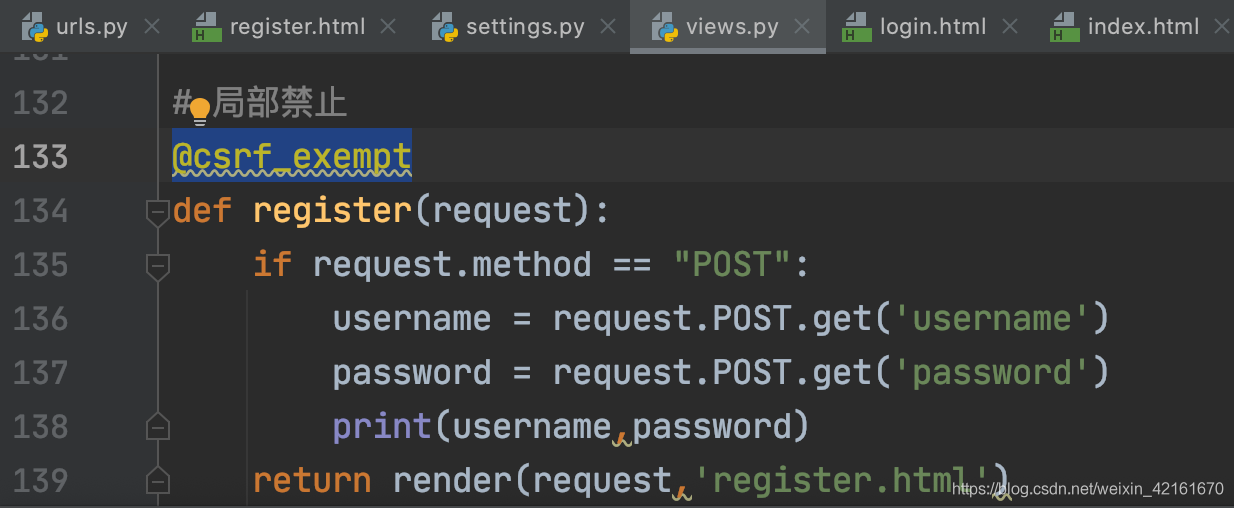Screen dimensions: 1234x508
Task: Click the highlighted @csrf_exempt decorator
Action: coord(291,157)
